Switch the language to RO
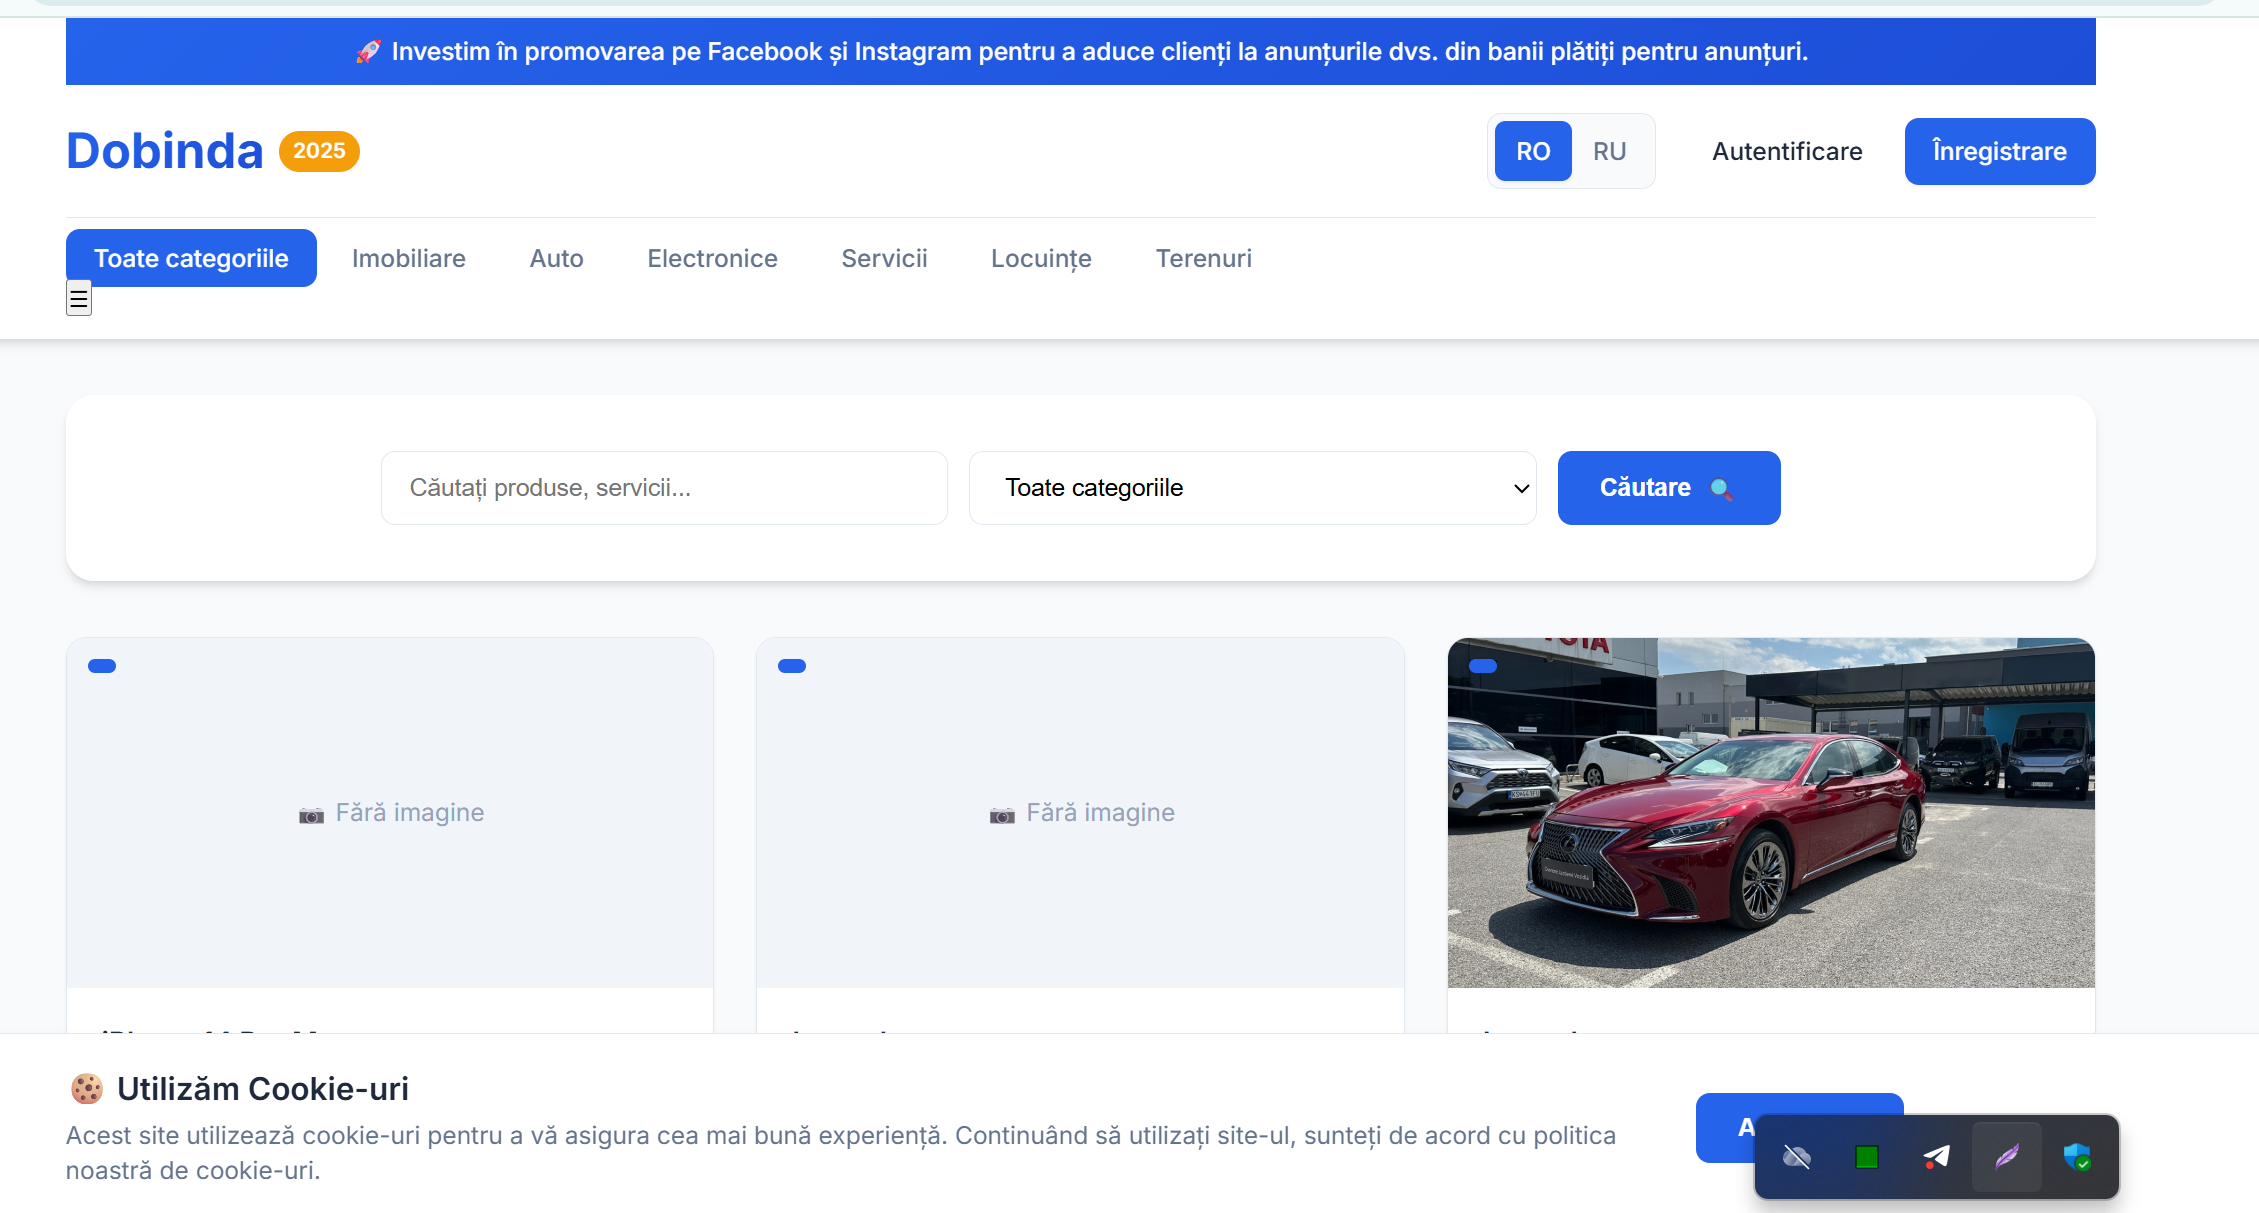The height and width of the screenshot is (1213, 2259). [1532, 151]
